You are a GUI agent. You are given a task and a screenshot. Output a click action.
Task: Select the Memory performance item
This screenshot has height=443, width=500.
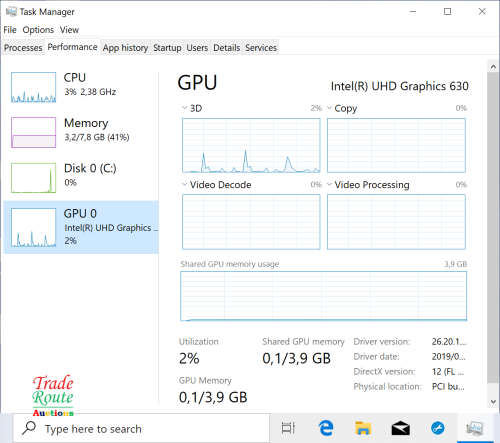pyautogui.click(x=81, y=132)
